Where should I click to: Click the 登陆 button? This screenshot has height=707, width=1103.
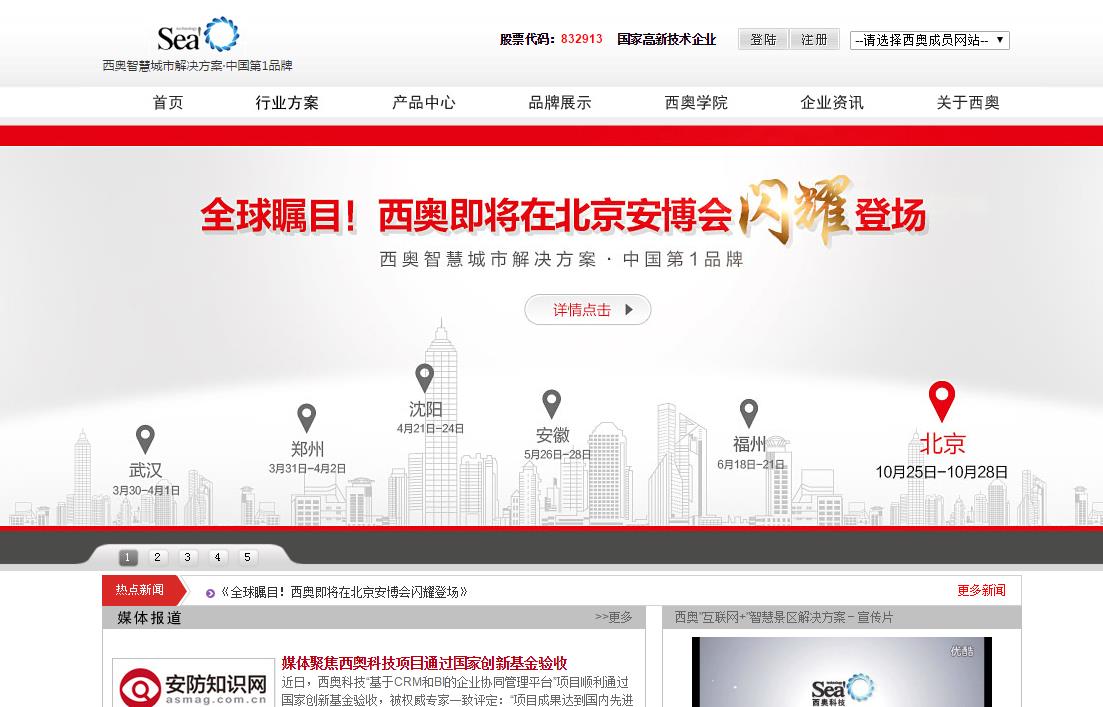(x=763, y=39)
